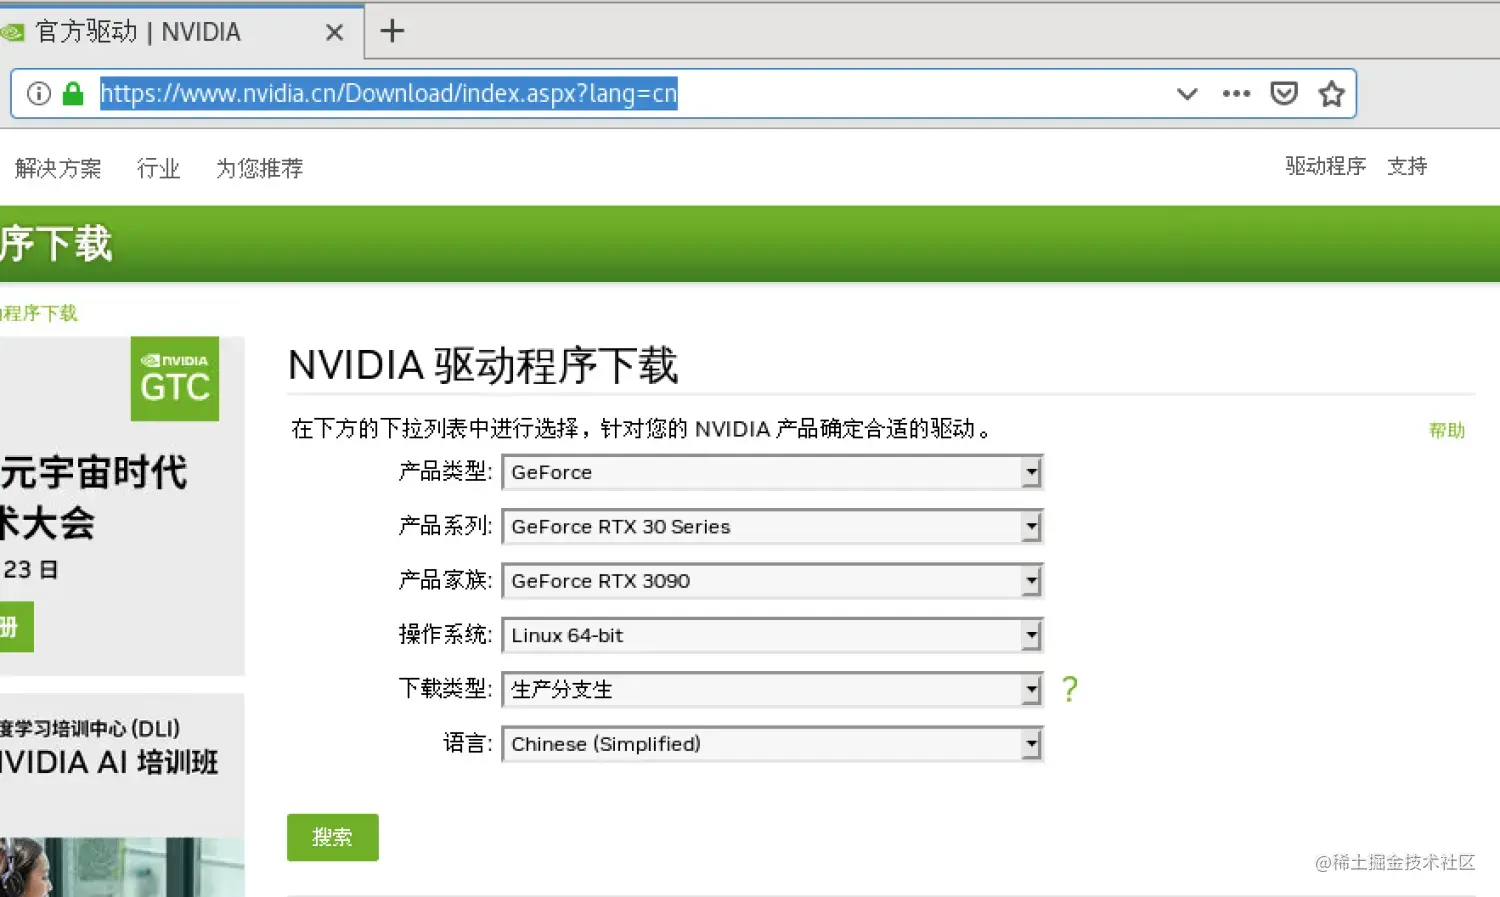Image resolution: width=1500 pixels, height=897 pixels.
Task: Expand address bar suggestions with the chevron
Action: [x=1187, y=93]
